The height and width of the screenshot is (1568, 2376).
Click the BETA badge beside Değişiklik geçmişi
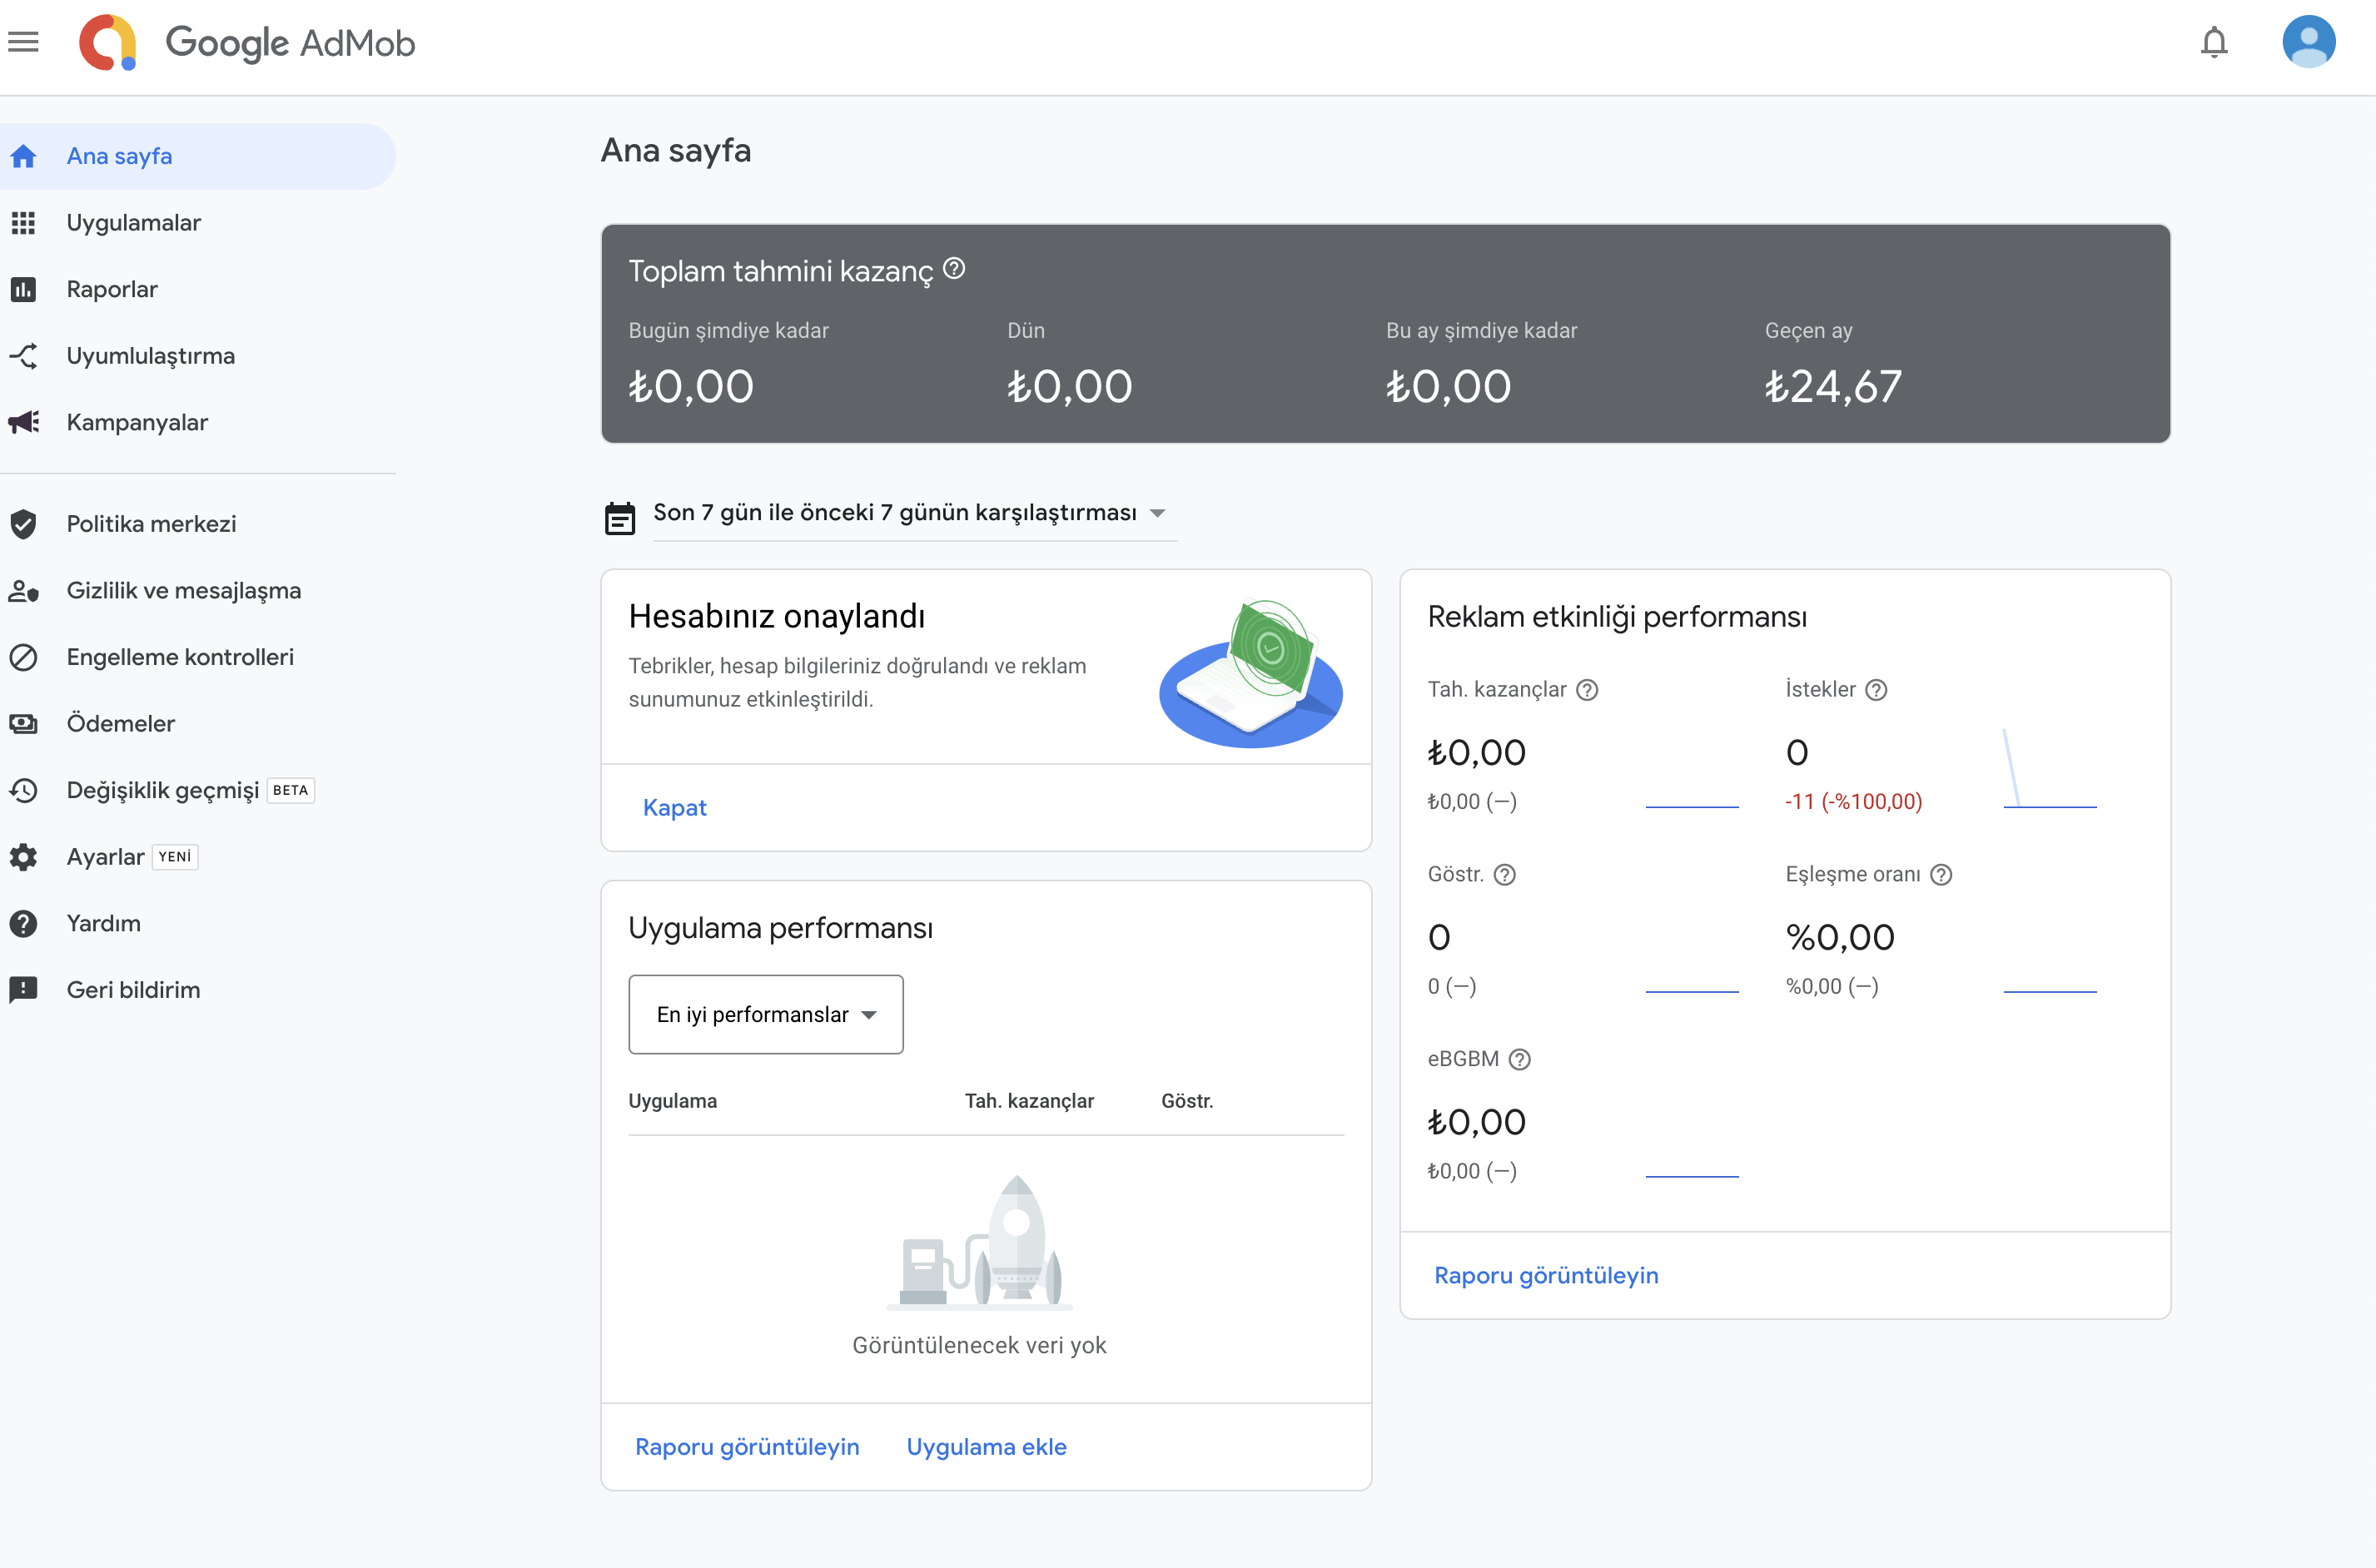(x=291, y=790)
